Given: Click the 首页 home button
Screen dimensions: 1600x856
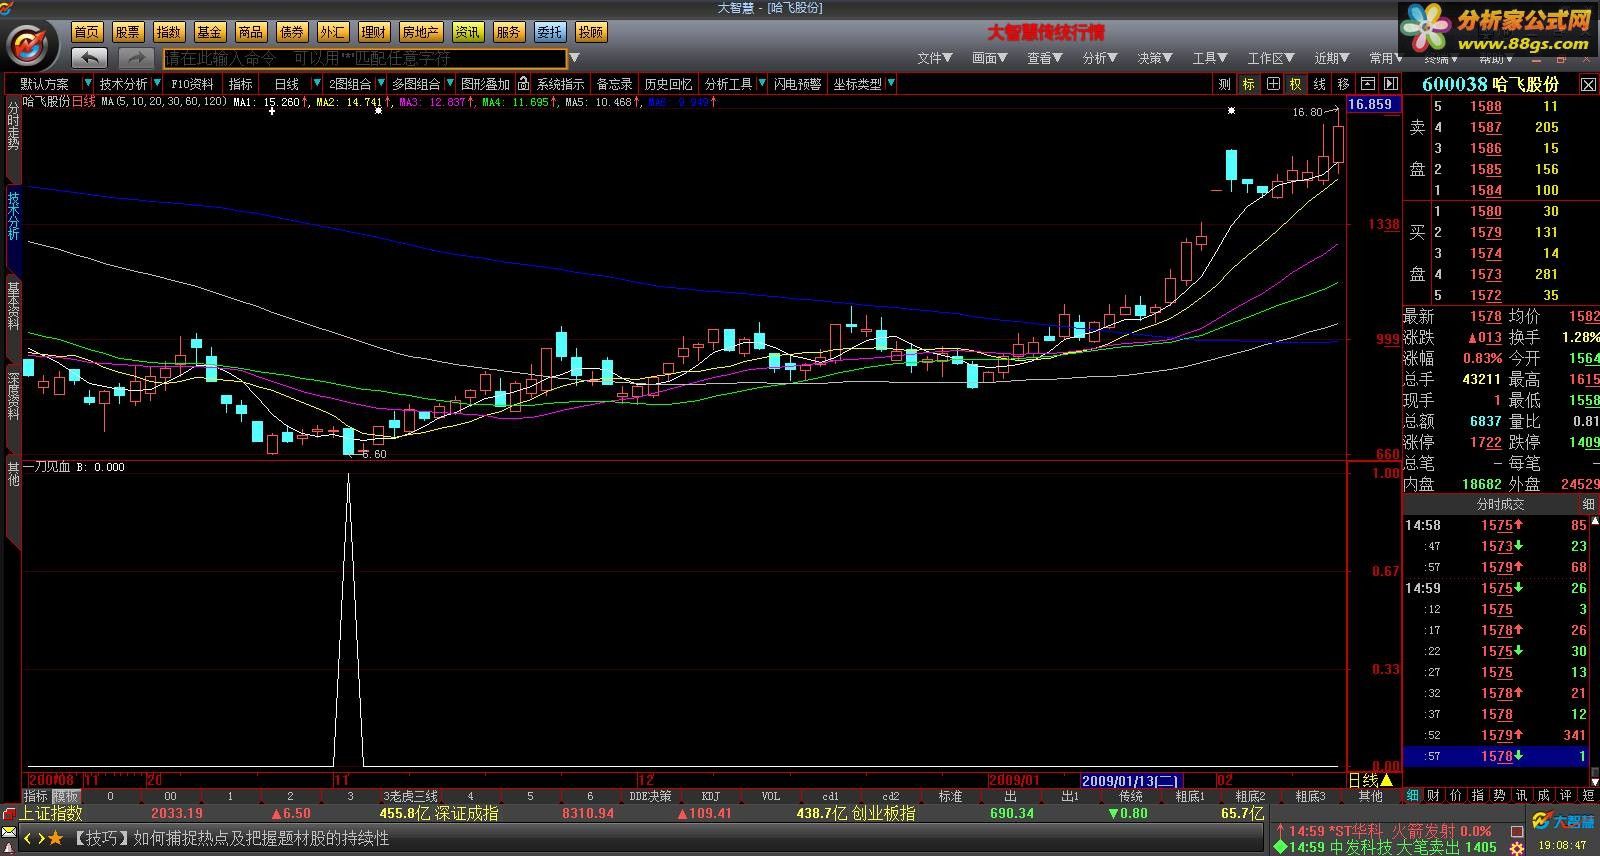Looking at the screenshot, I should (x=87, y=32).
